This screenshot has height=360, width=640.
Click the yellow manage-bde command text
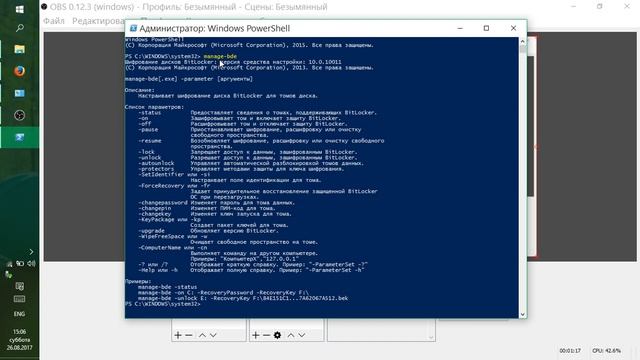pyautogui.click(x=220, y=56)
